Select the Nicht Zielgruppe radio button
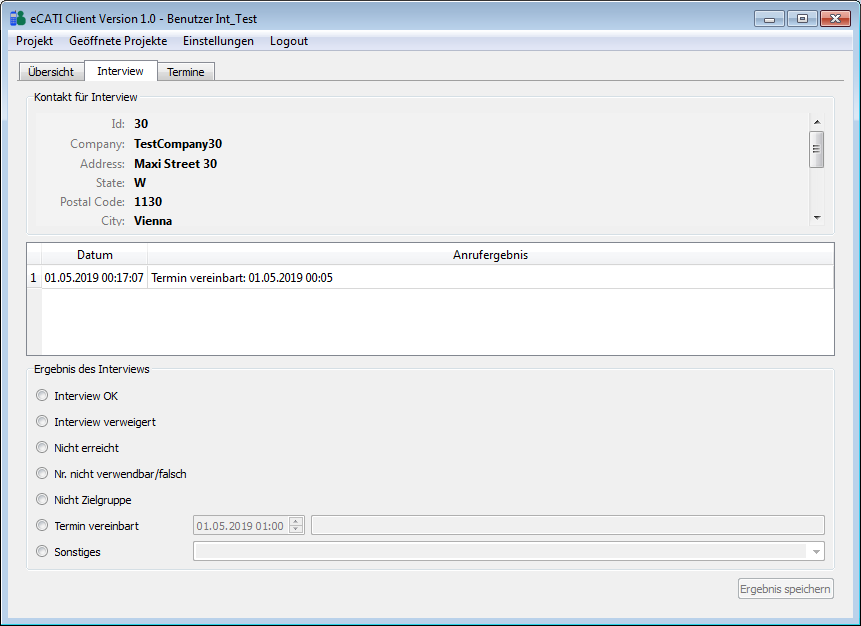The height and width of the screenshot is (626, 861). (42, 500)
